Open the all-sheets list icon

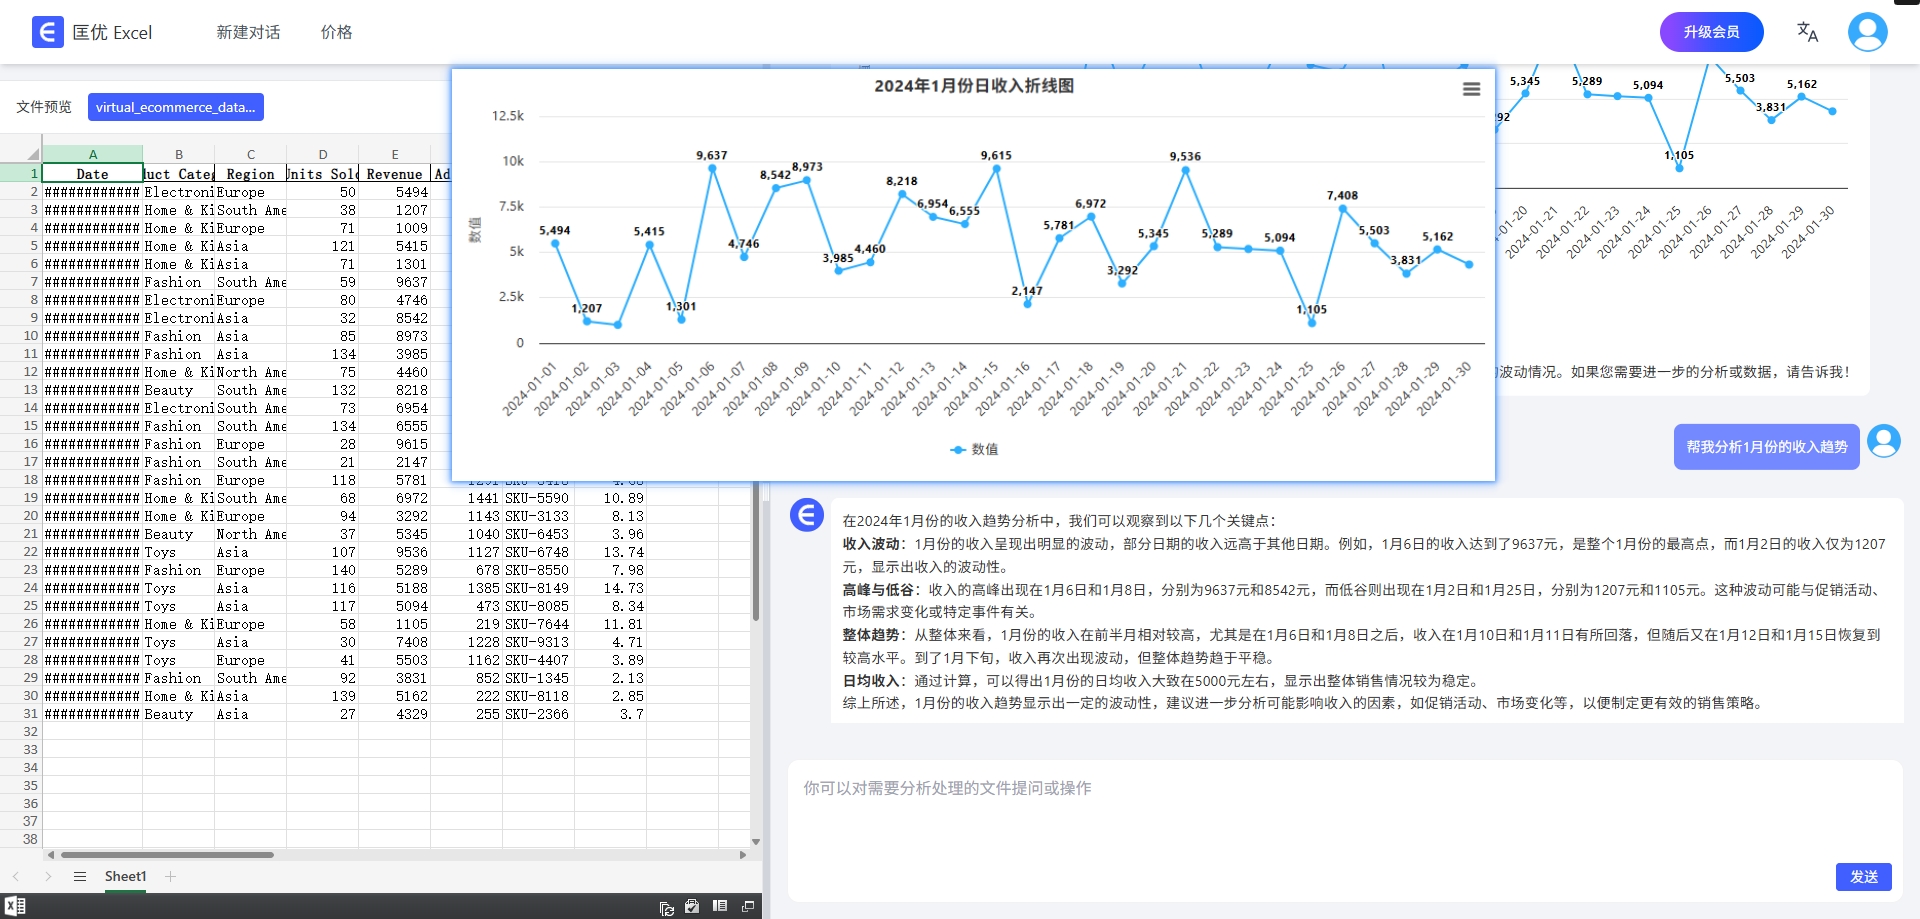[80, 877]
